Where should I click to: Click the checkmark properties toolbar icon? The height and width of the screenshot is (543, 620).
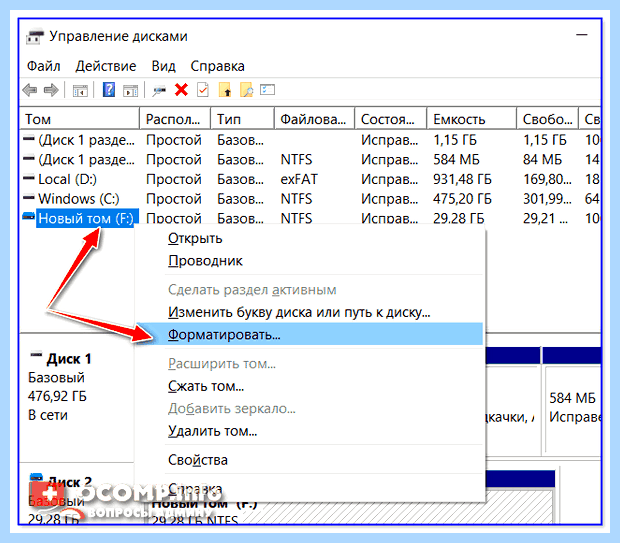(203, 90)
